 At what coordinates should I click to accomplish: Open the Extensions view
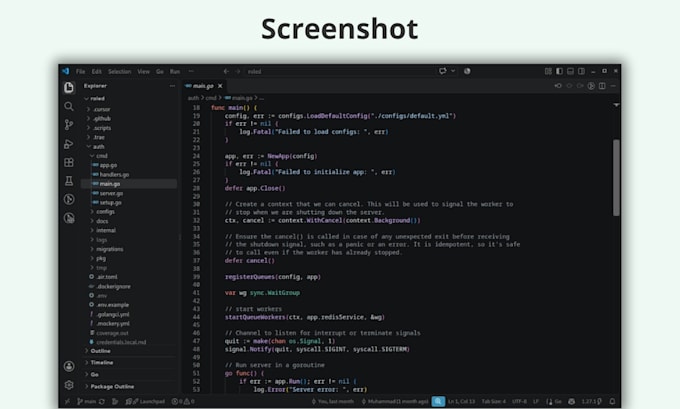pyautogui.click(x=69, y=162)
